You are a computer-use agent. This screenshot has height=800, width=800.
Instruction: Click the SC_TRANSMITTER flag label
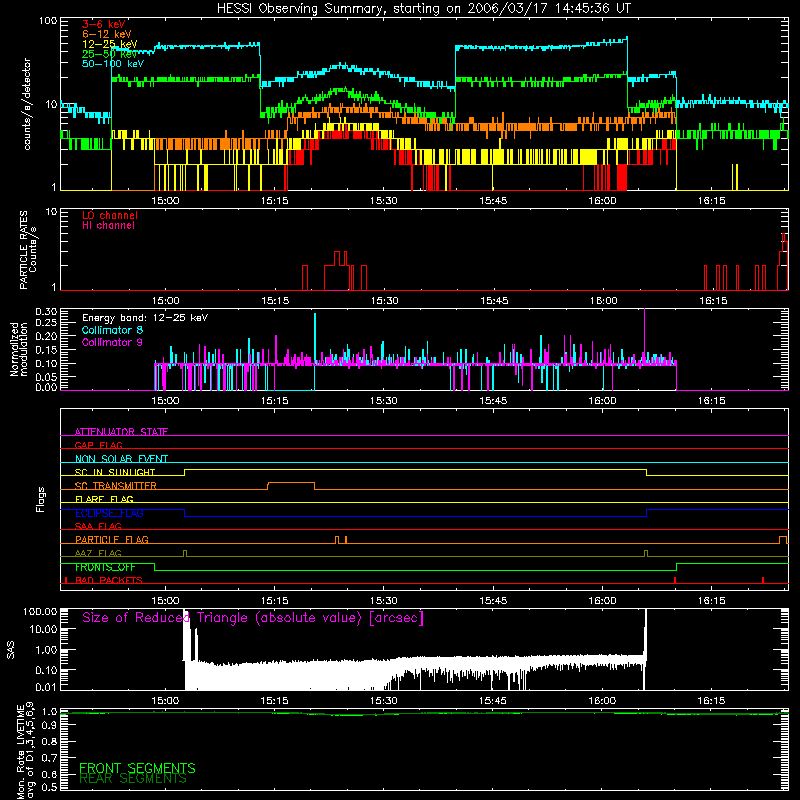pyautogui.click(x=116, y=485)
